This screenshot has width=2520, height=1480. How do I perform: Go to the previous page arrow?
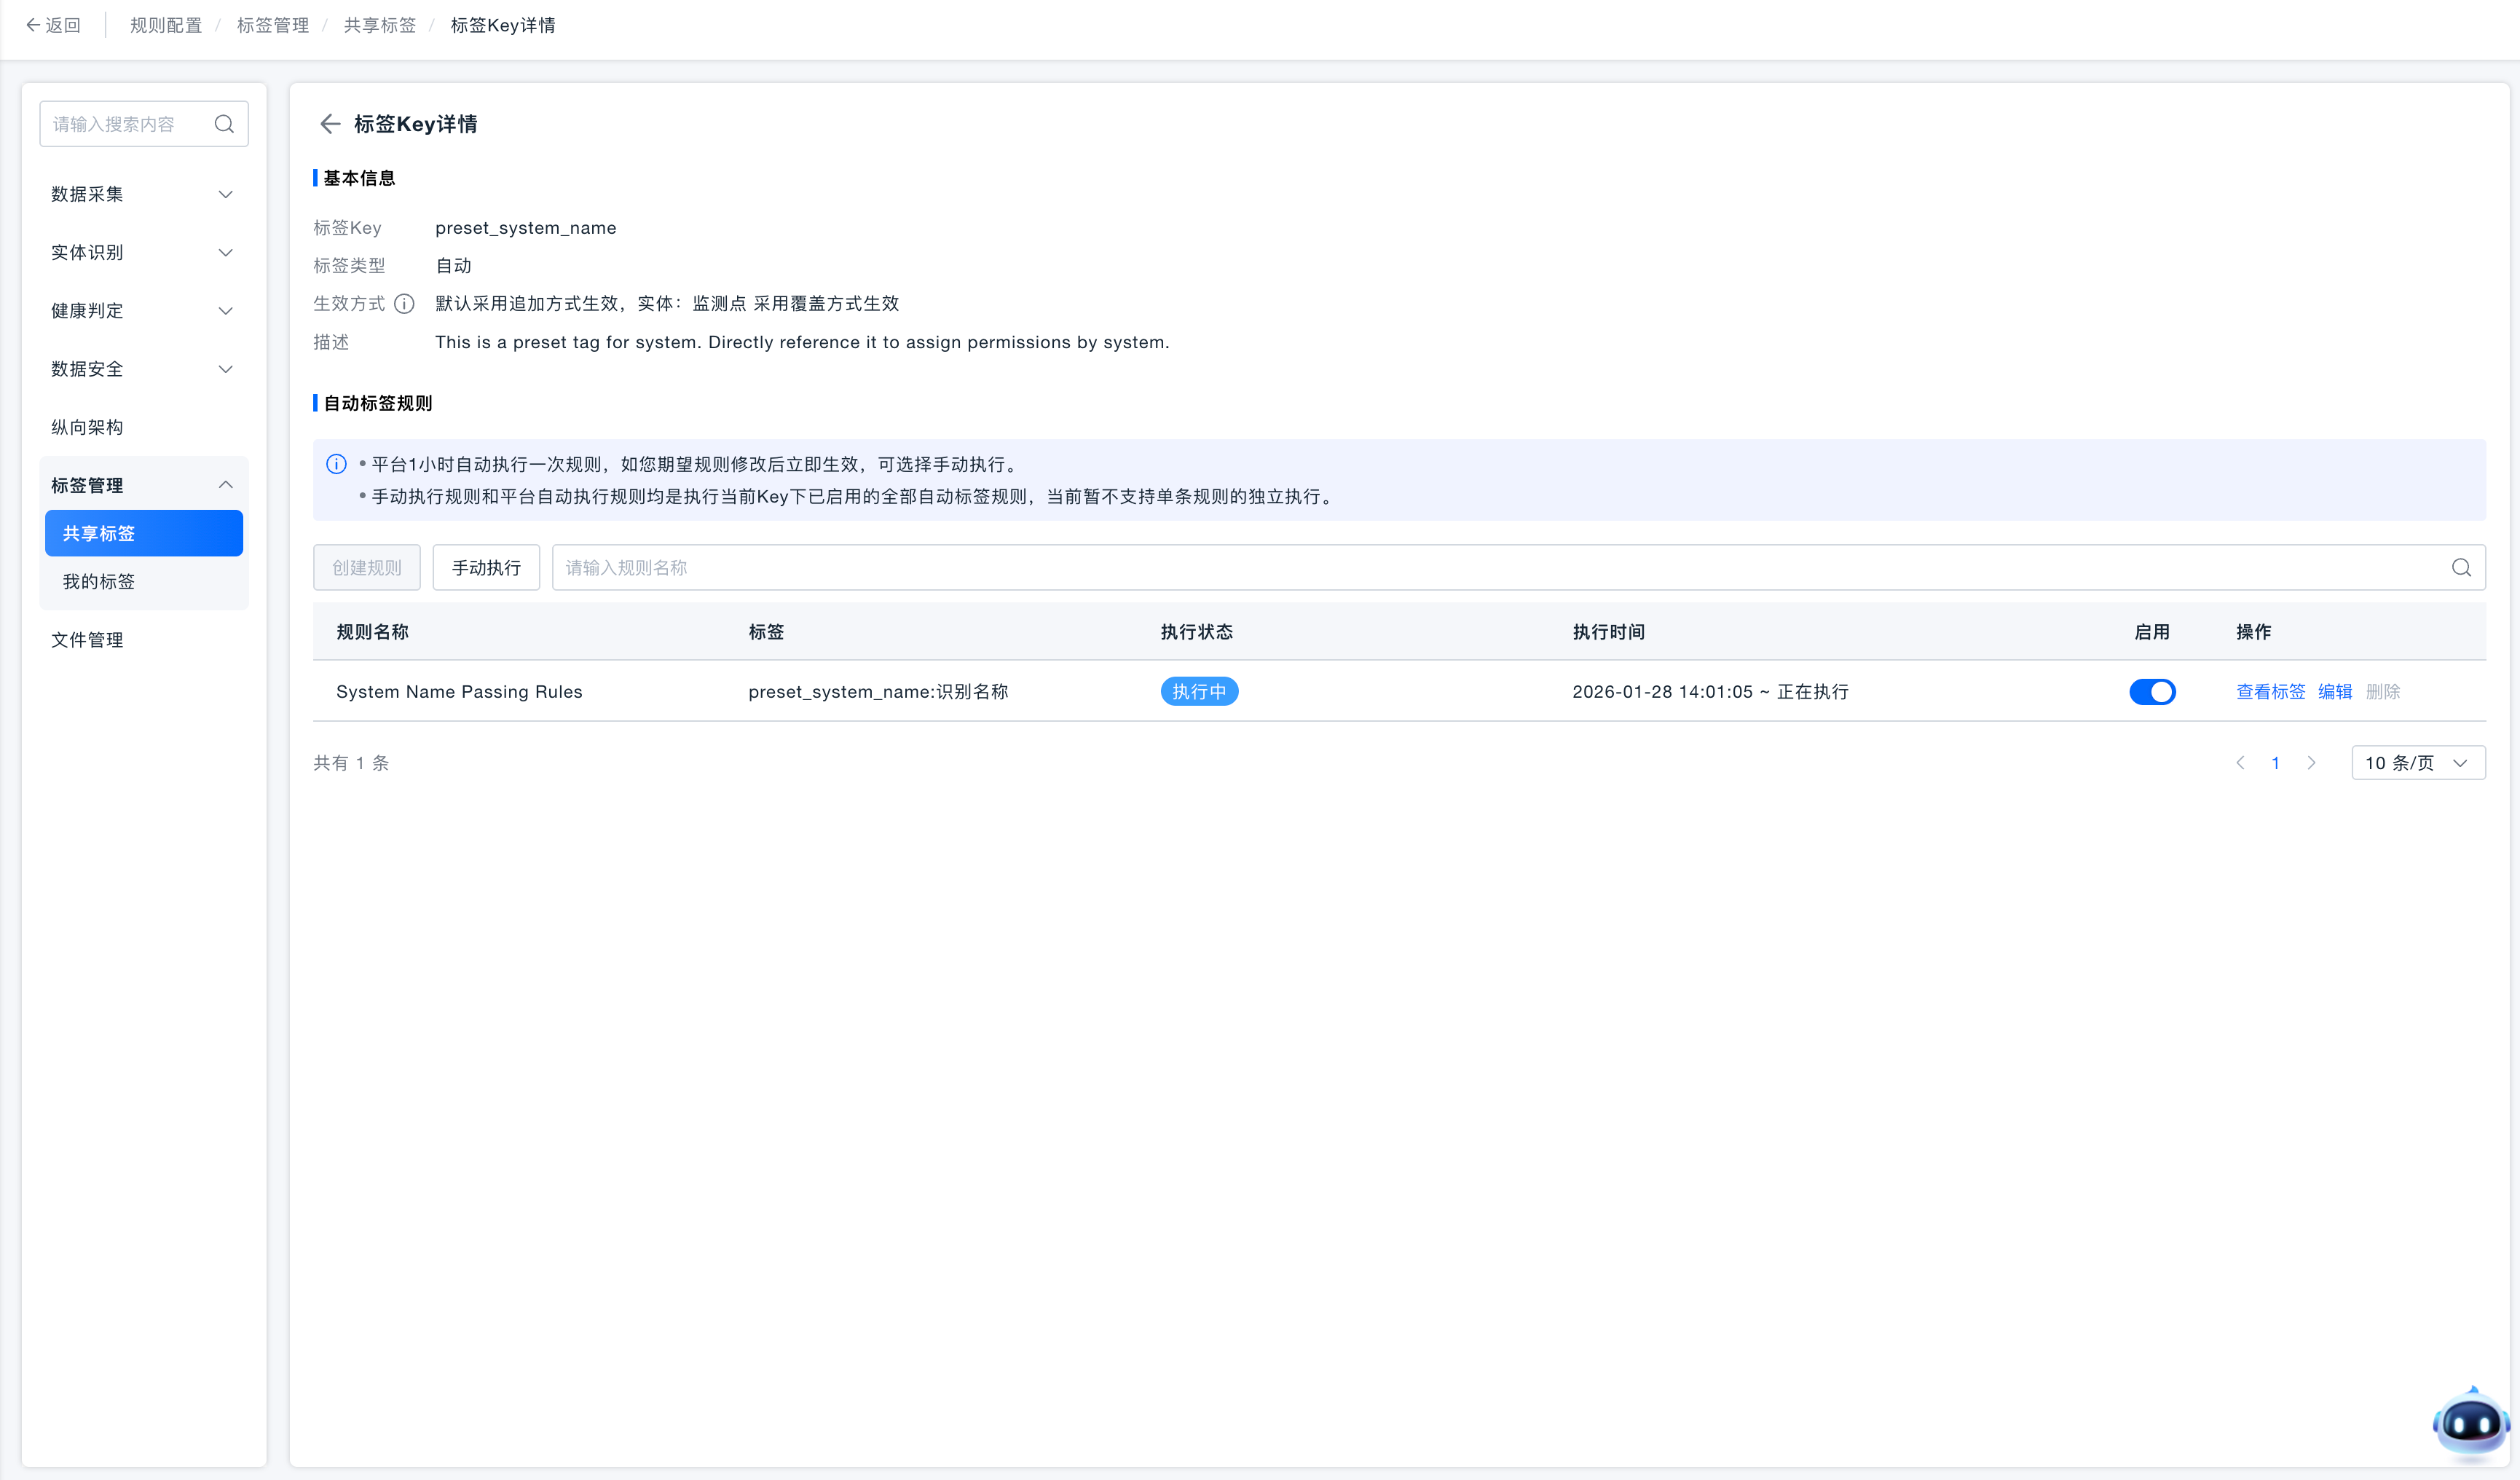(2240, 763)
